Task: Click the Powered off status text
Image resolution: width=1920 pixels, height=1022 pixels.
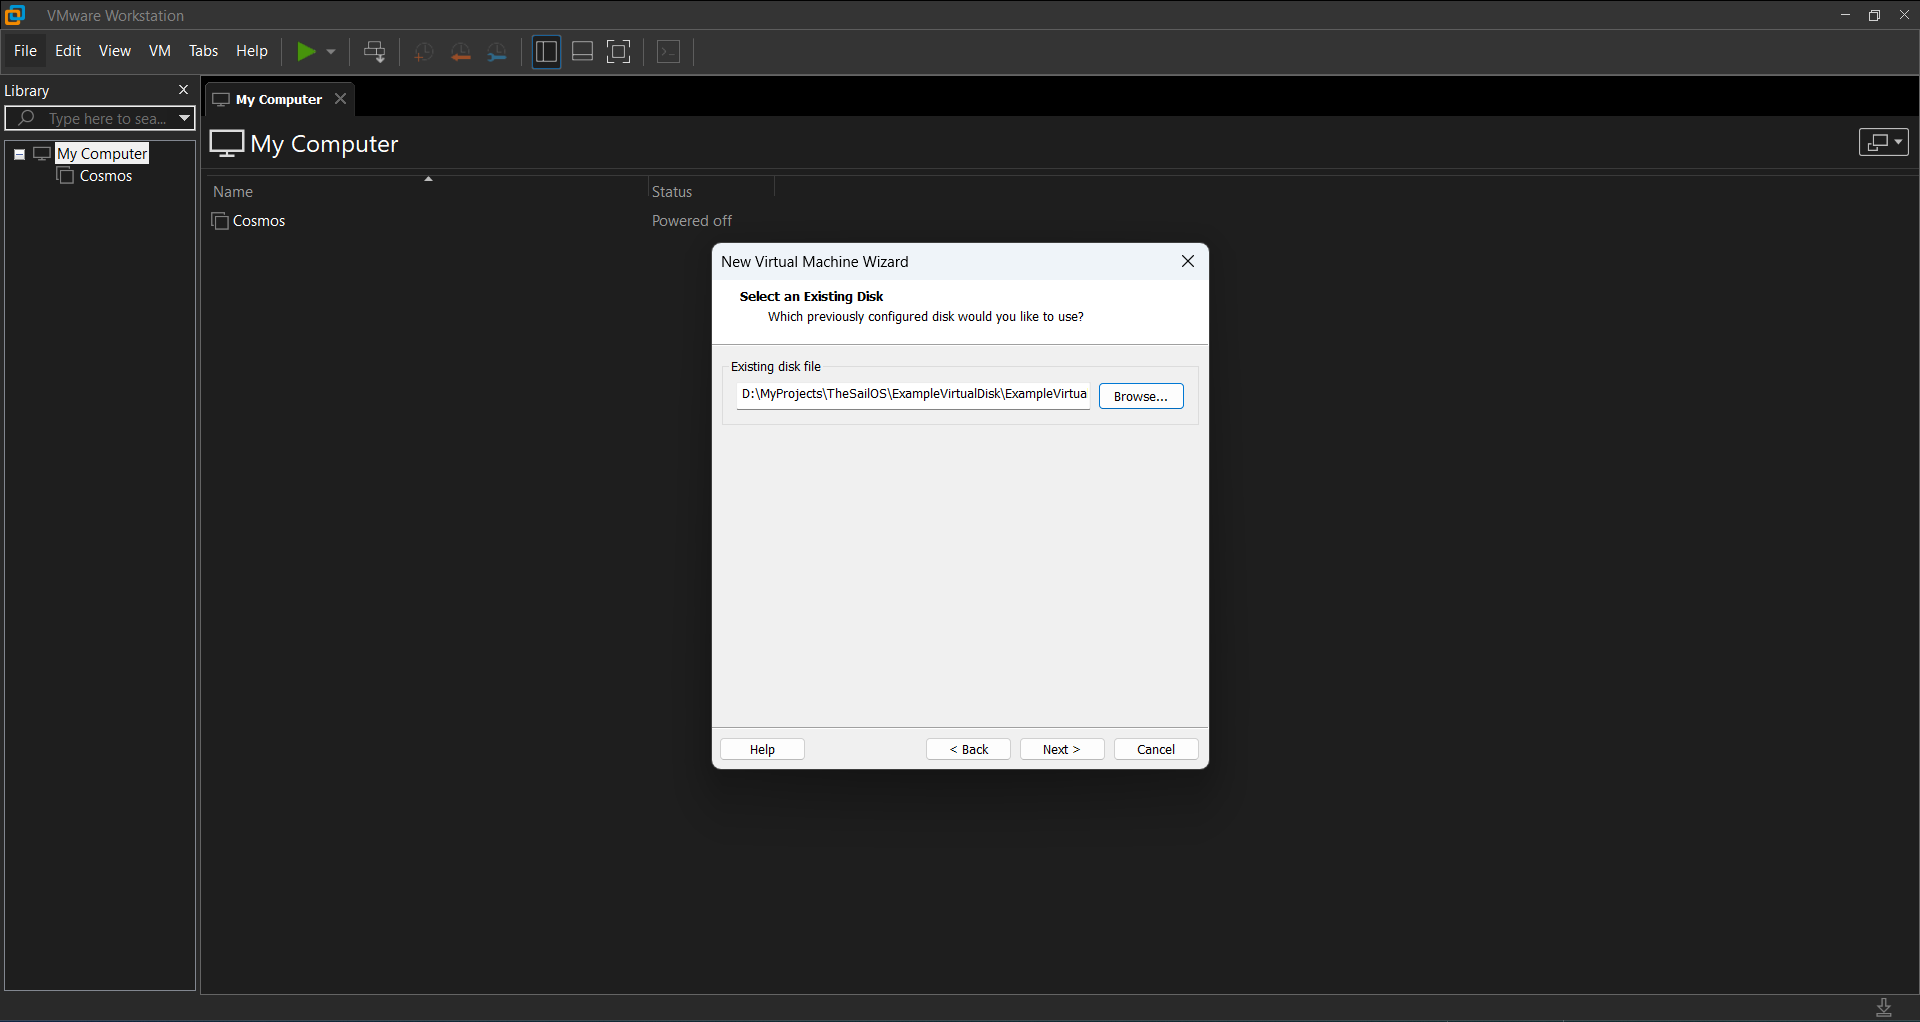Action: point(692,221)
